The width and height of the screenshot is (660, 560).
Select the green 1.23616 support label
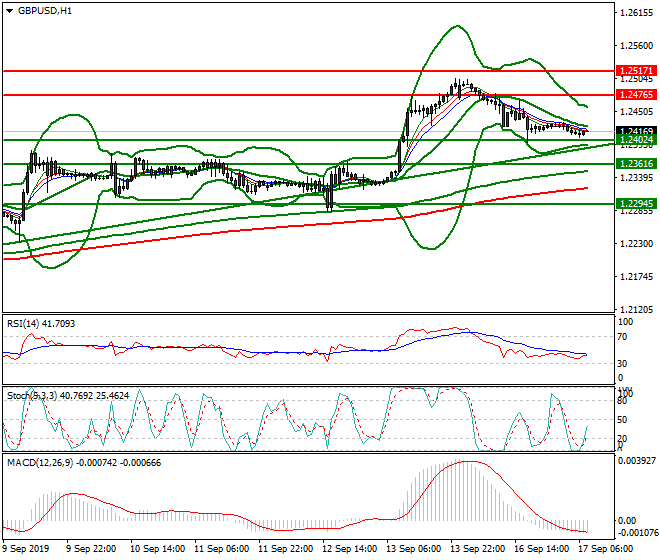[x=636, y=163]
